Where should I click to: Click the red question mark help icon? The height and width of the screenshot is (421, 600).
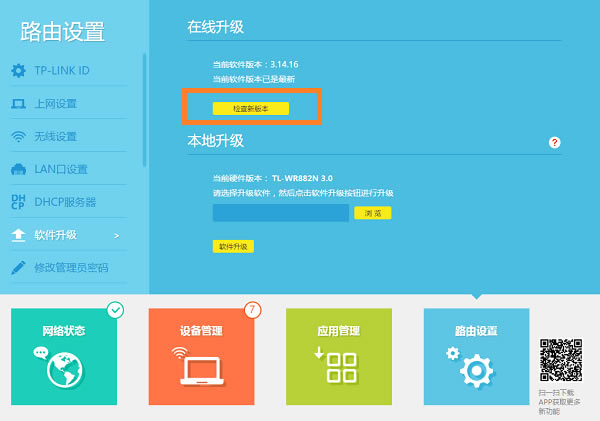pos(554,144)
